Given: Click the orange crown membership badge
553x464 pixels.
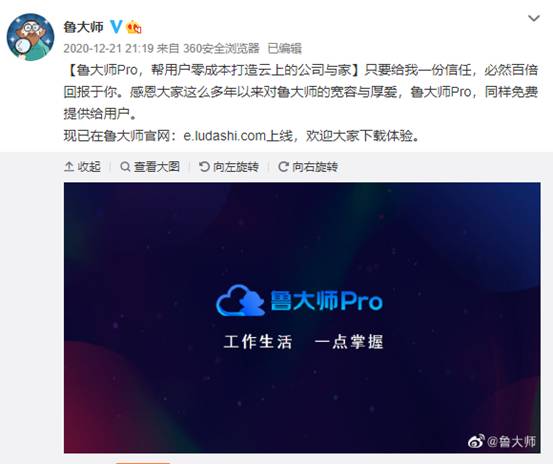Looking at the screenshot, I should [x=135, y=27].
